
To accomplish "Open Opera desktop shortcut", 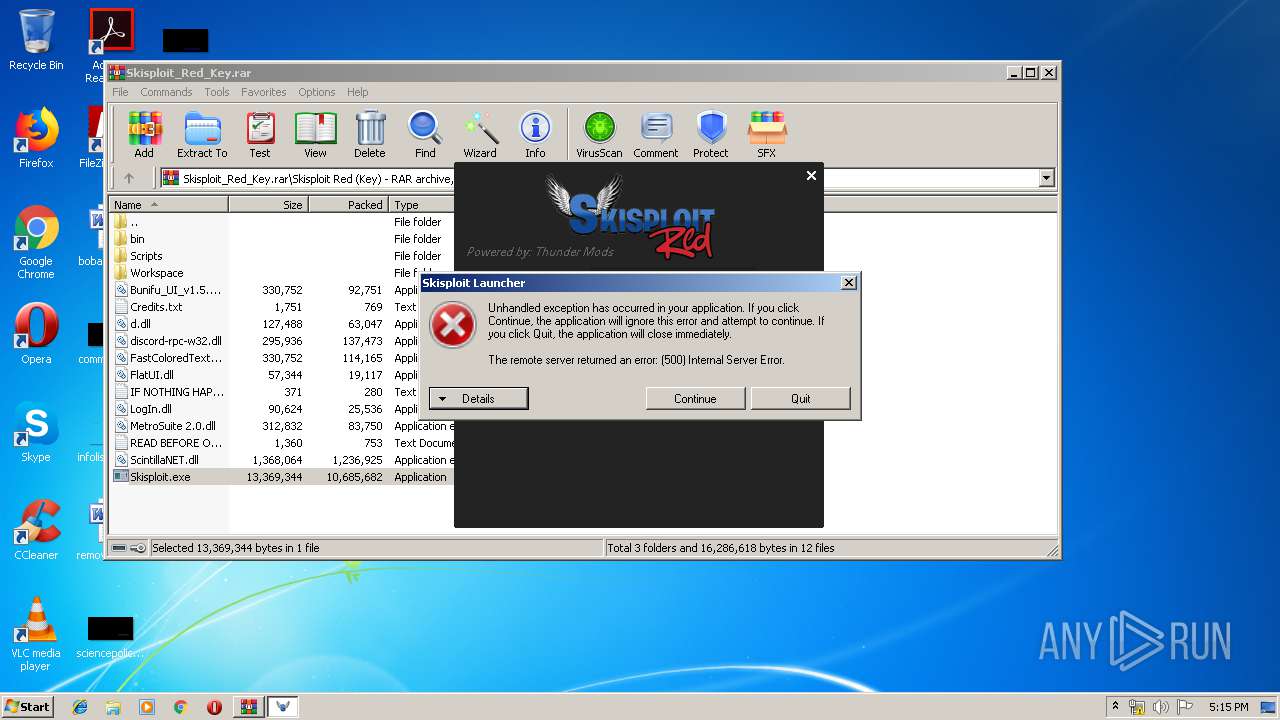I will (36, 333).
